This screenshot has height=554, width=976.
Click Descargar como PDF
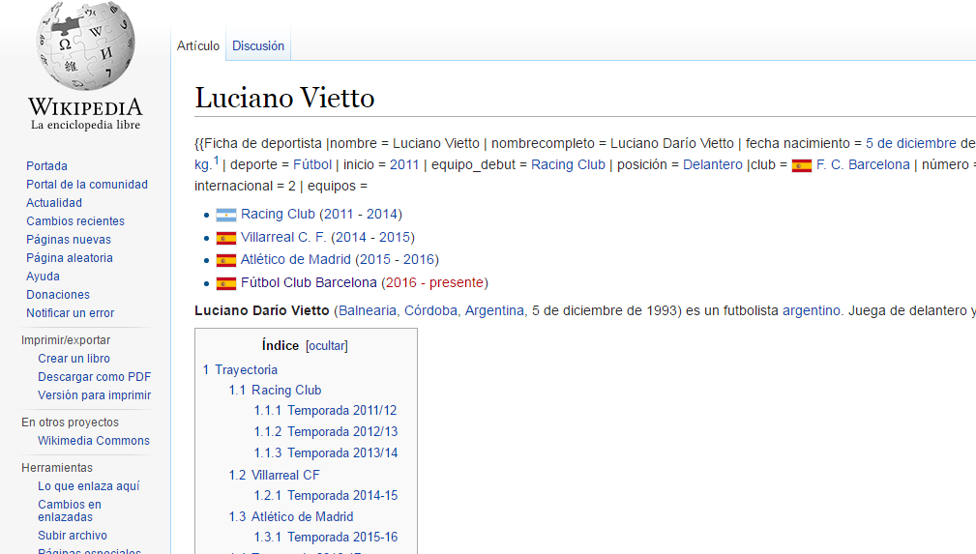tap(95, 377)
